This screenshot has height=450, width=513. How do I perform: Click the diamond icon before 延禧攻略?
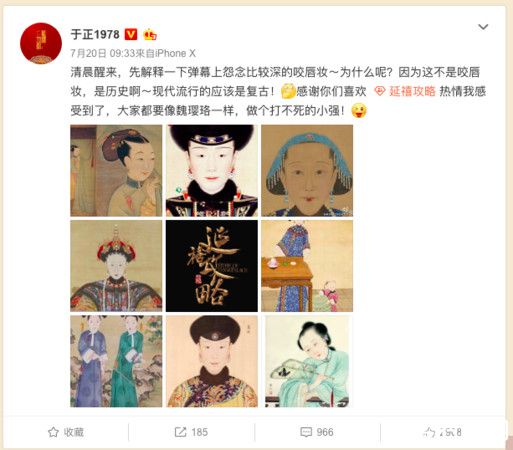tap(380, 91)
